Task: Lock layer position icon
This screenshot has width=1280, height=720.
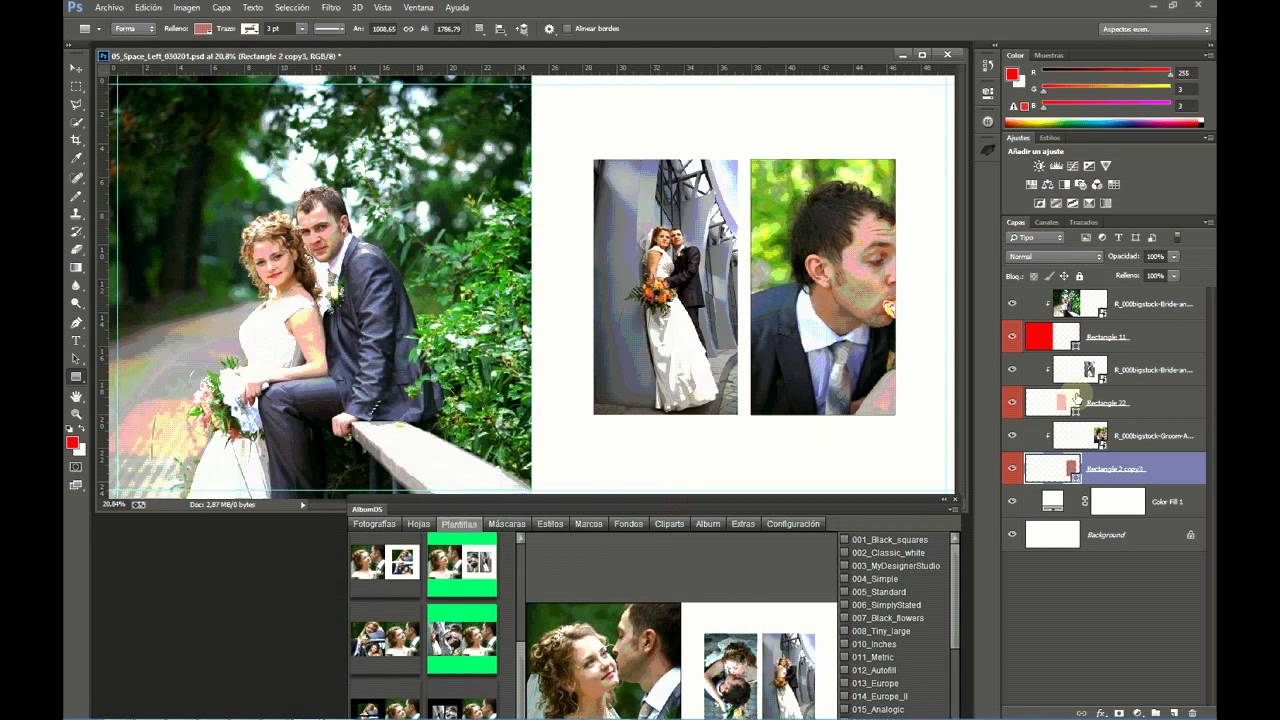Action: click(x=1064, y=276)
